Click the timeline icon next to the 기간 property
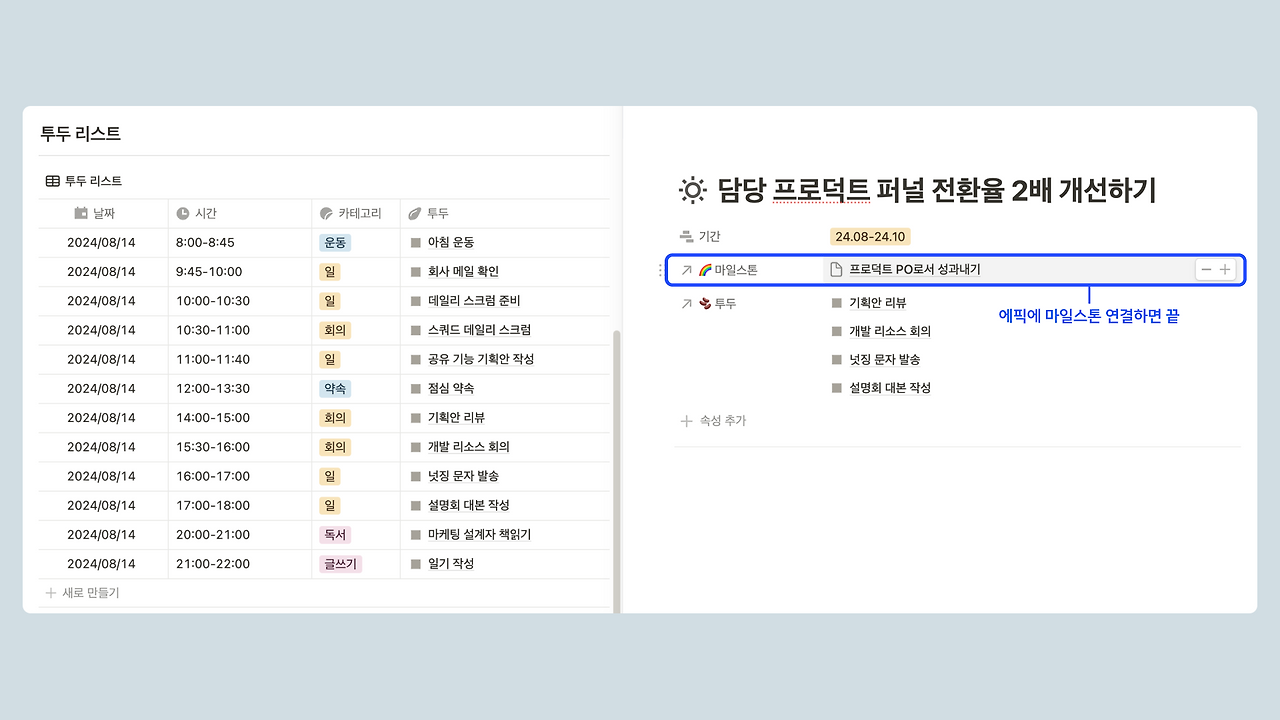 point(686,236)
